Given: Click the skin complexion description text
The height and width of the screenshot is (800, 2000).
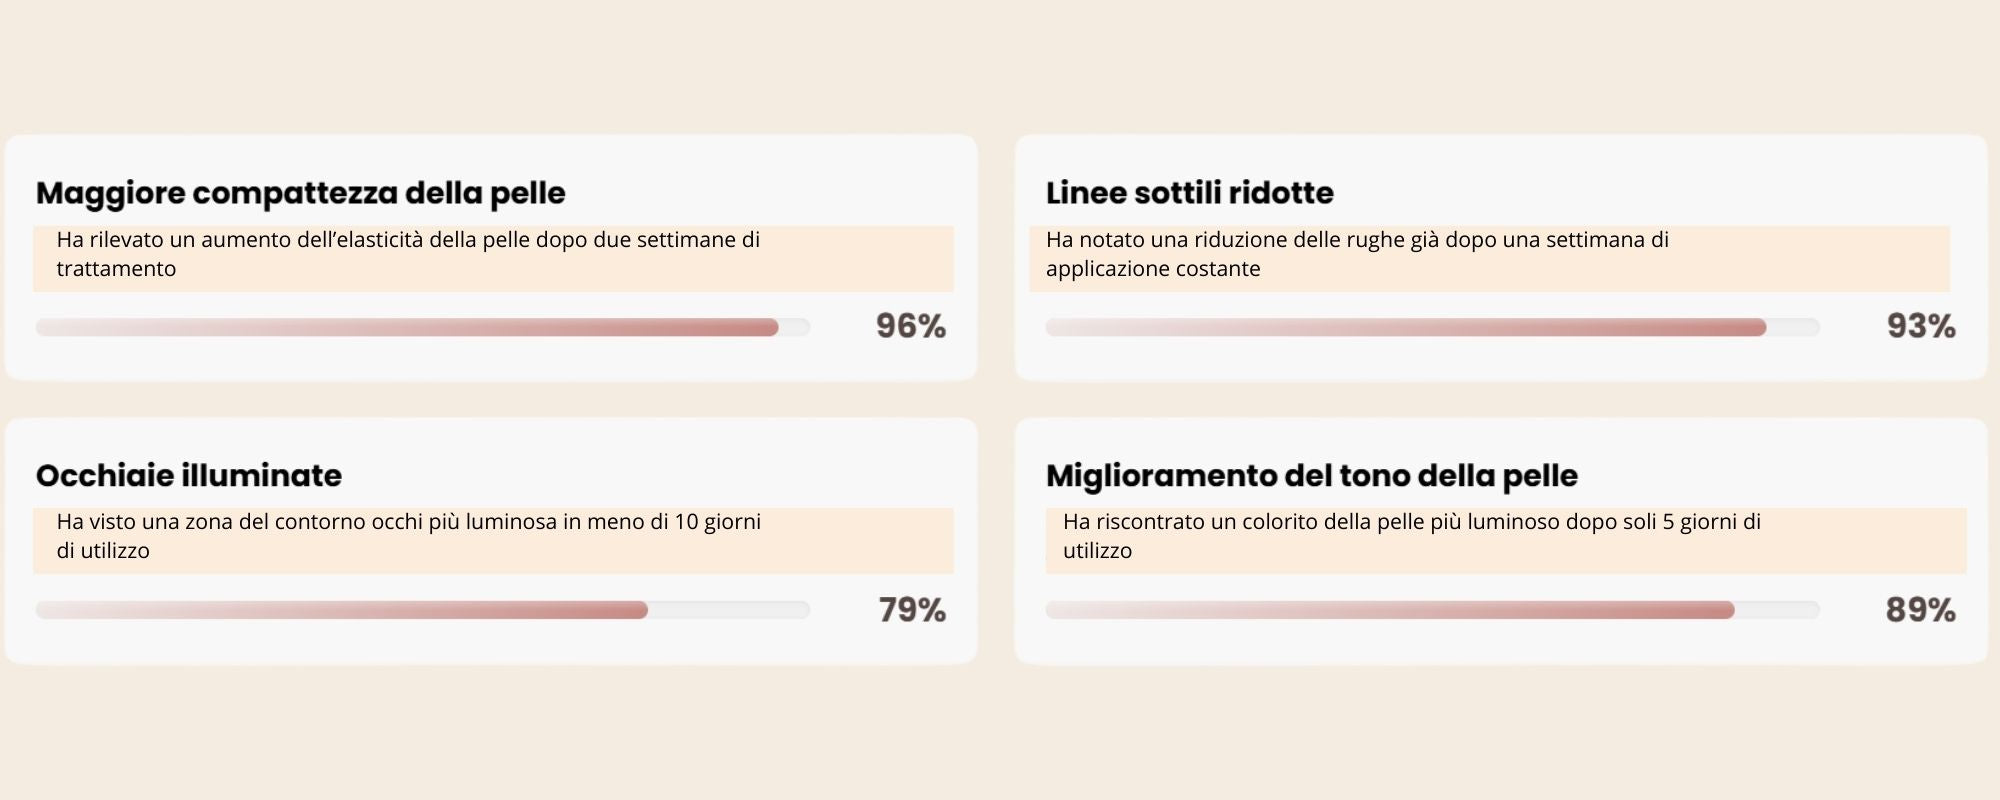Looking at the screenshot, I should [1411, 536].
